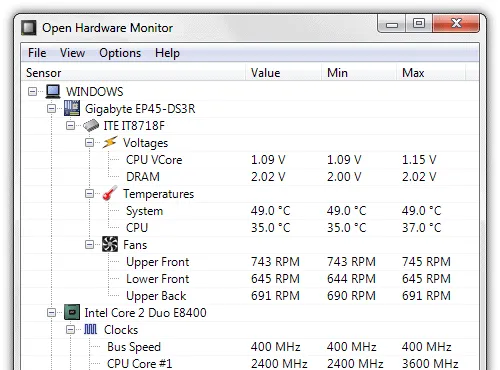Click System current value 49.0 °C

pos(271,211)
